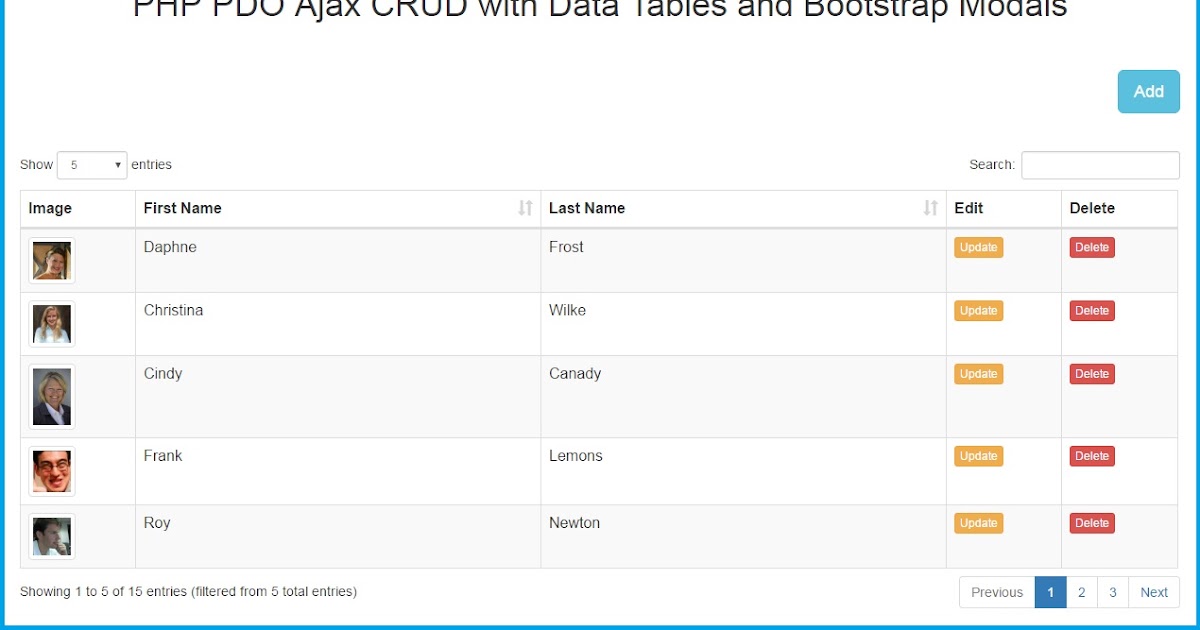Update the Roy Newton record
1200x630 pixels.
tap(978, 523)
